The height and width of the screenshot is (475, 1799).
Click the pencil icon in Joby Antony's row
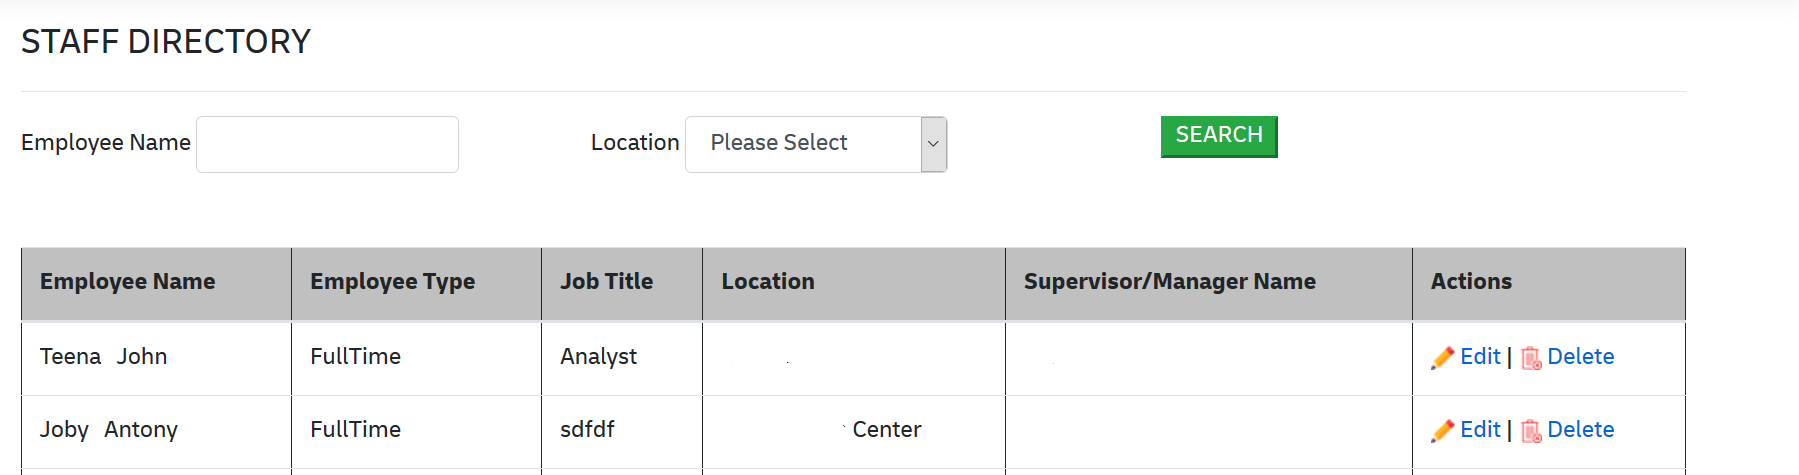1442,431
